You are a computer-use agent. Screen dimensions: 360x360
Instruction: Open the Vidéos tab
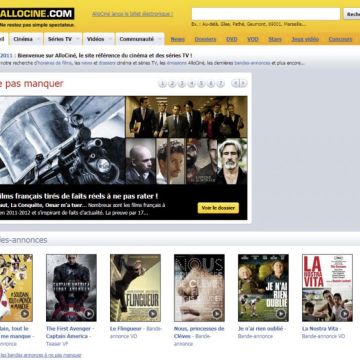[95, 39]
